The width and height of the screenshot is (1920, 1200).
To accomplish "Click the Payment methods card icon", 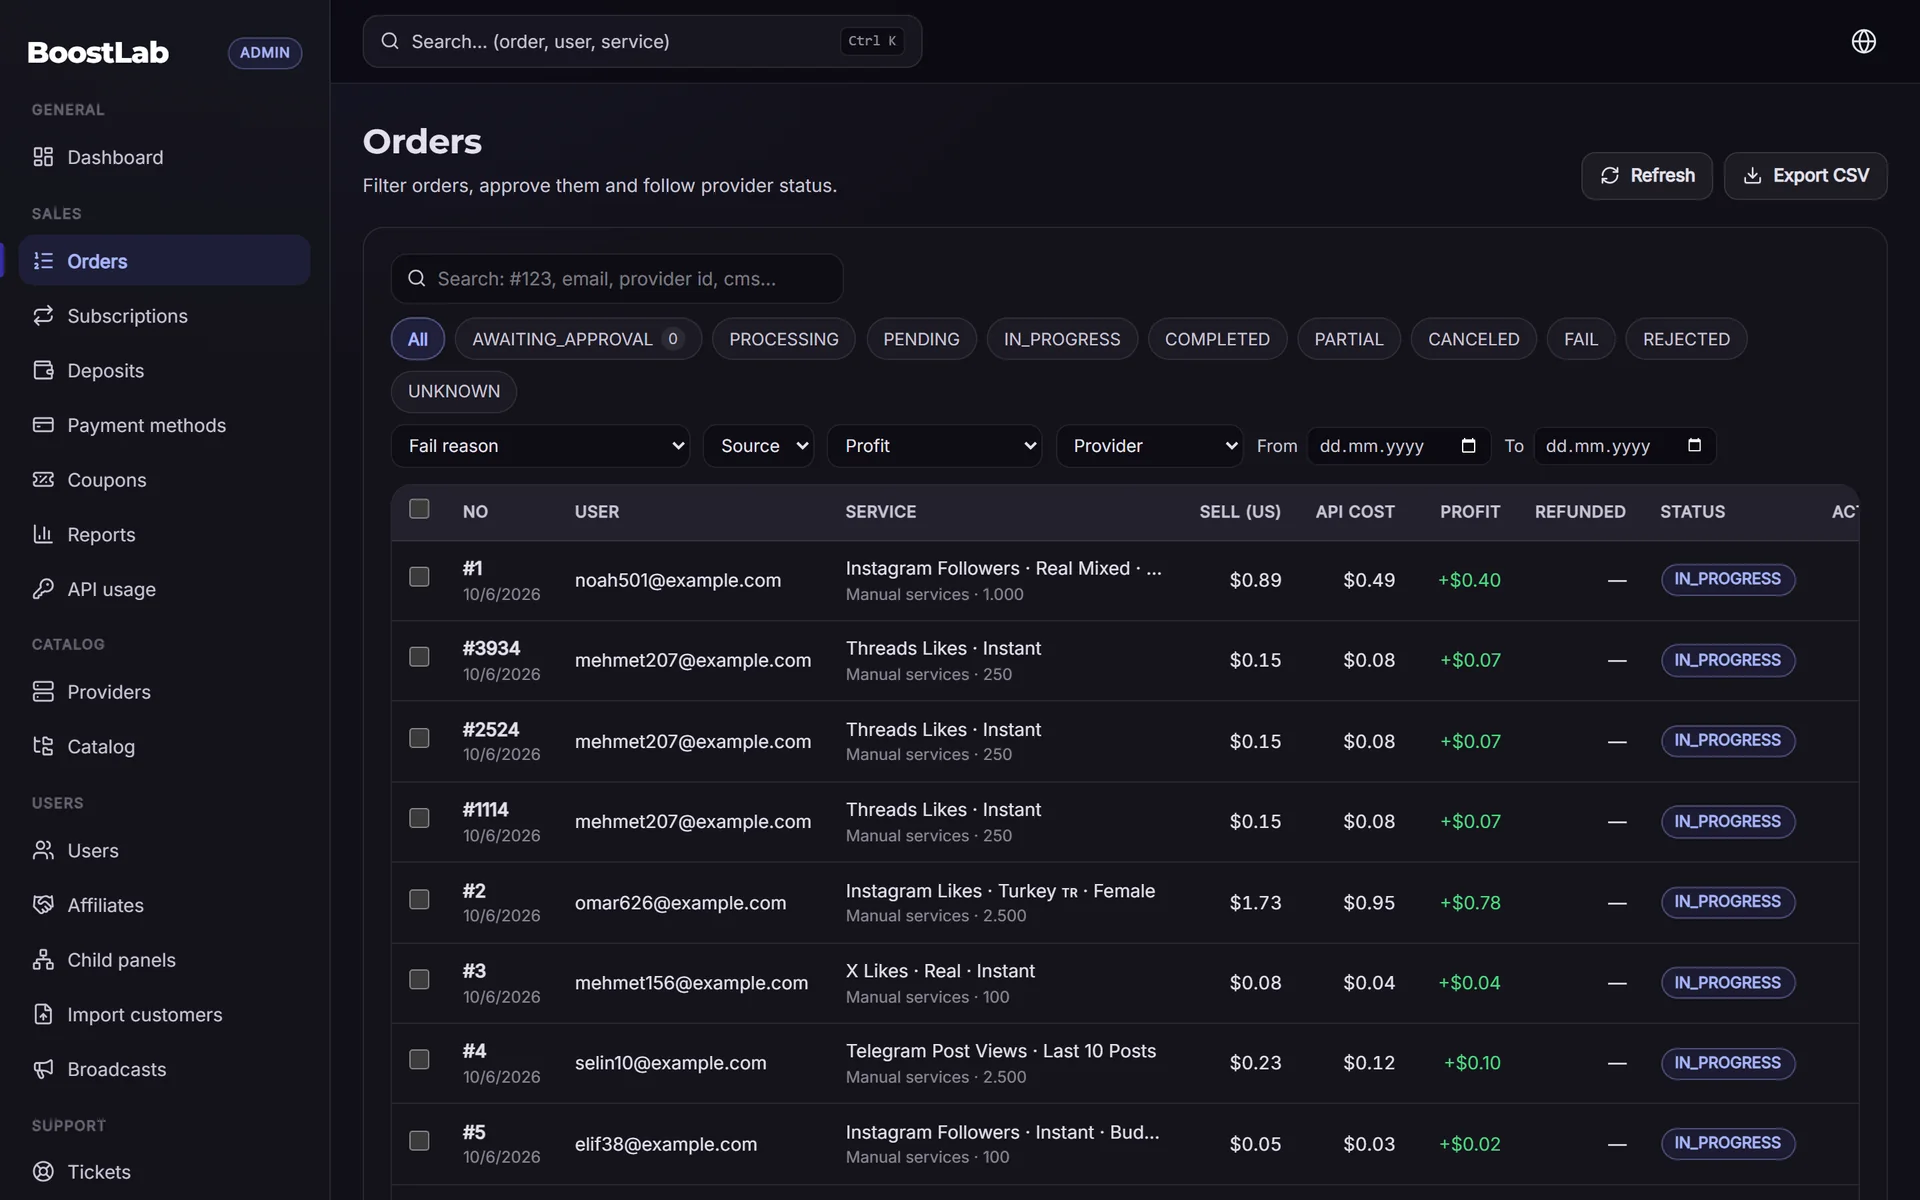I will point(43,425).
